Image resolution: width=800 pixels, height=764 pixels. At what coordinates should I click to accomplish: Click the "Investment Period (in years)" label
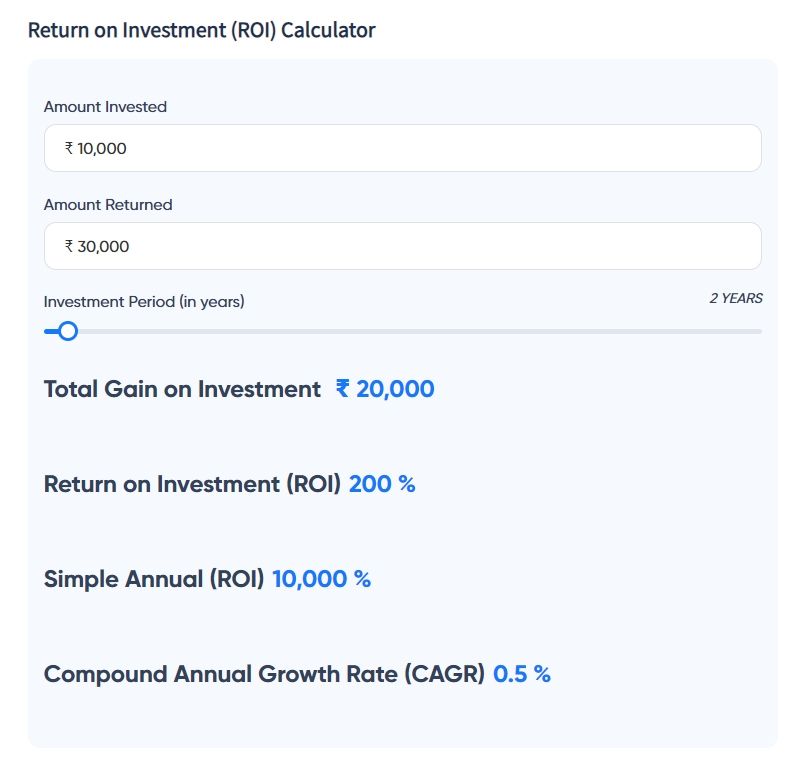[144, 301]
